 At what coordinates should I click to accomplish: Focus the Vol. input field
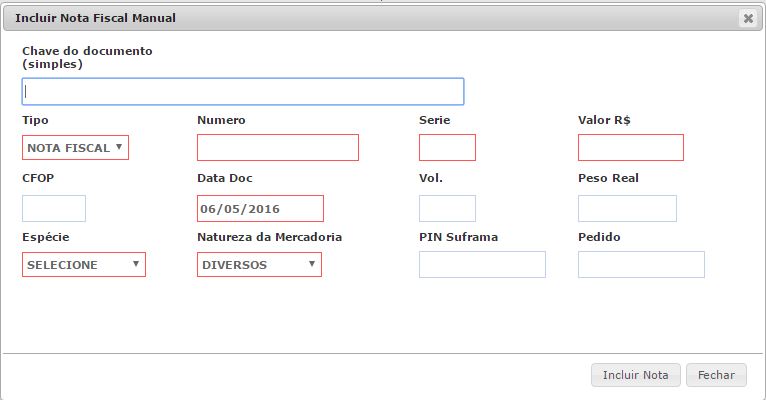[x=447, y=208]
